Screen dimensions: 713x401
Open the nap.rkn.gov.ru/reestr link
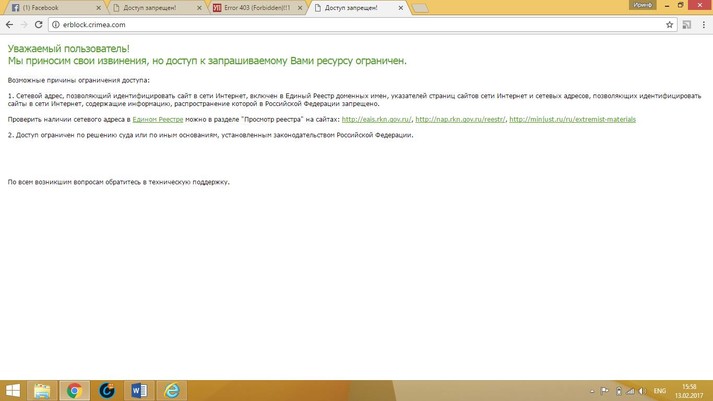[x=460, y=120]
